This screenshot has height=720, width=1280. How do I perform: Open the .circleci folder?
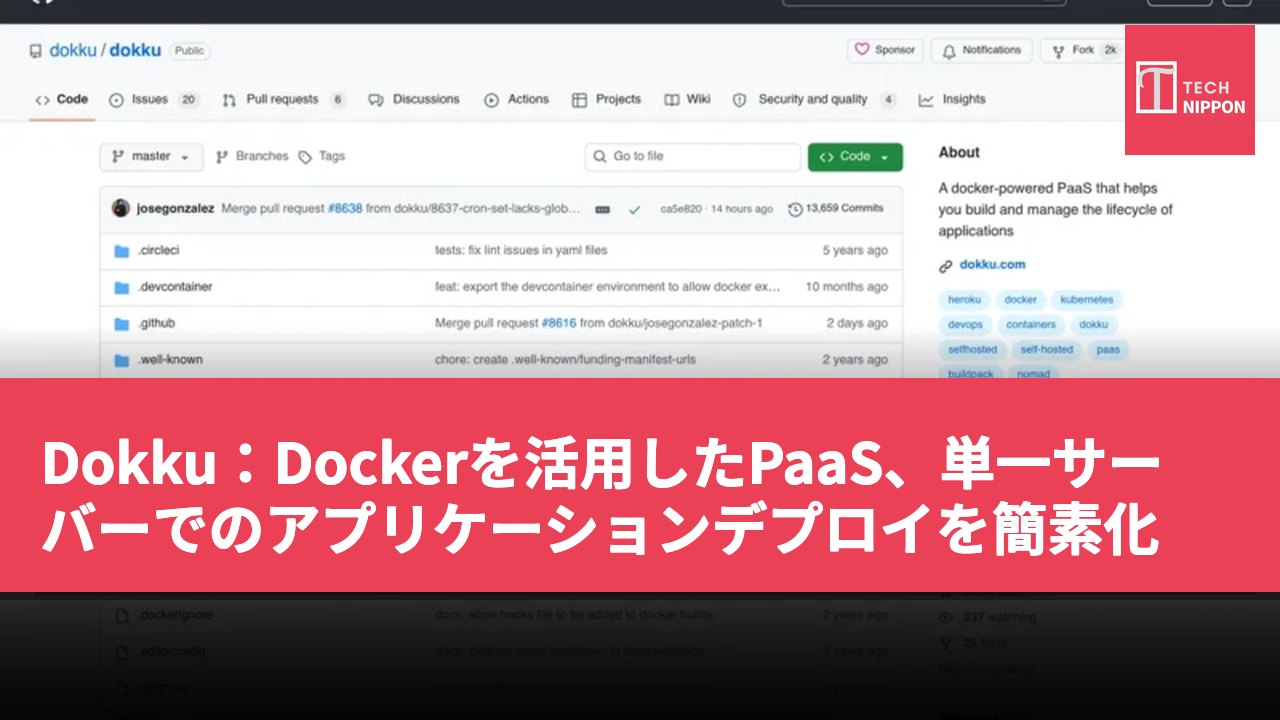pyautogui.click(x=158, y=251)
